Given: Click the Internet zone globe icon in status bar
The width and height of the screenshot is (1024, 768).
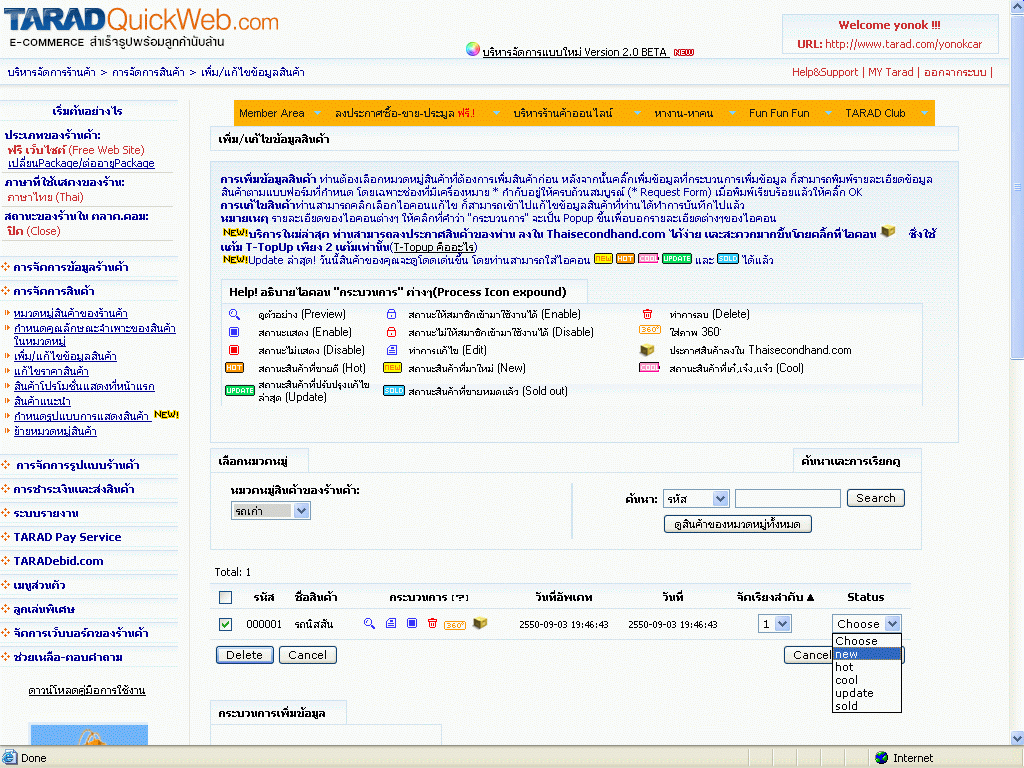Looking at the screenshot, I should pos(881,758).
